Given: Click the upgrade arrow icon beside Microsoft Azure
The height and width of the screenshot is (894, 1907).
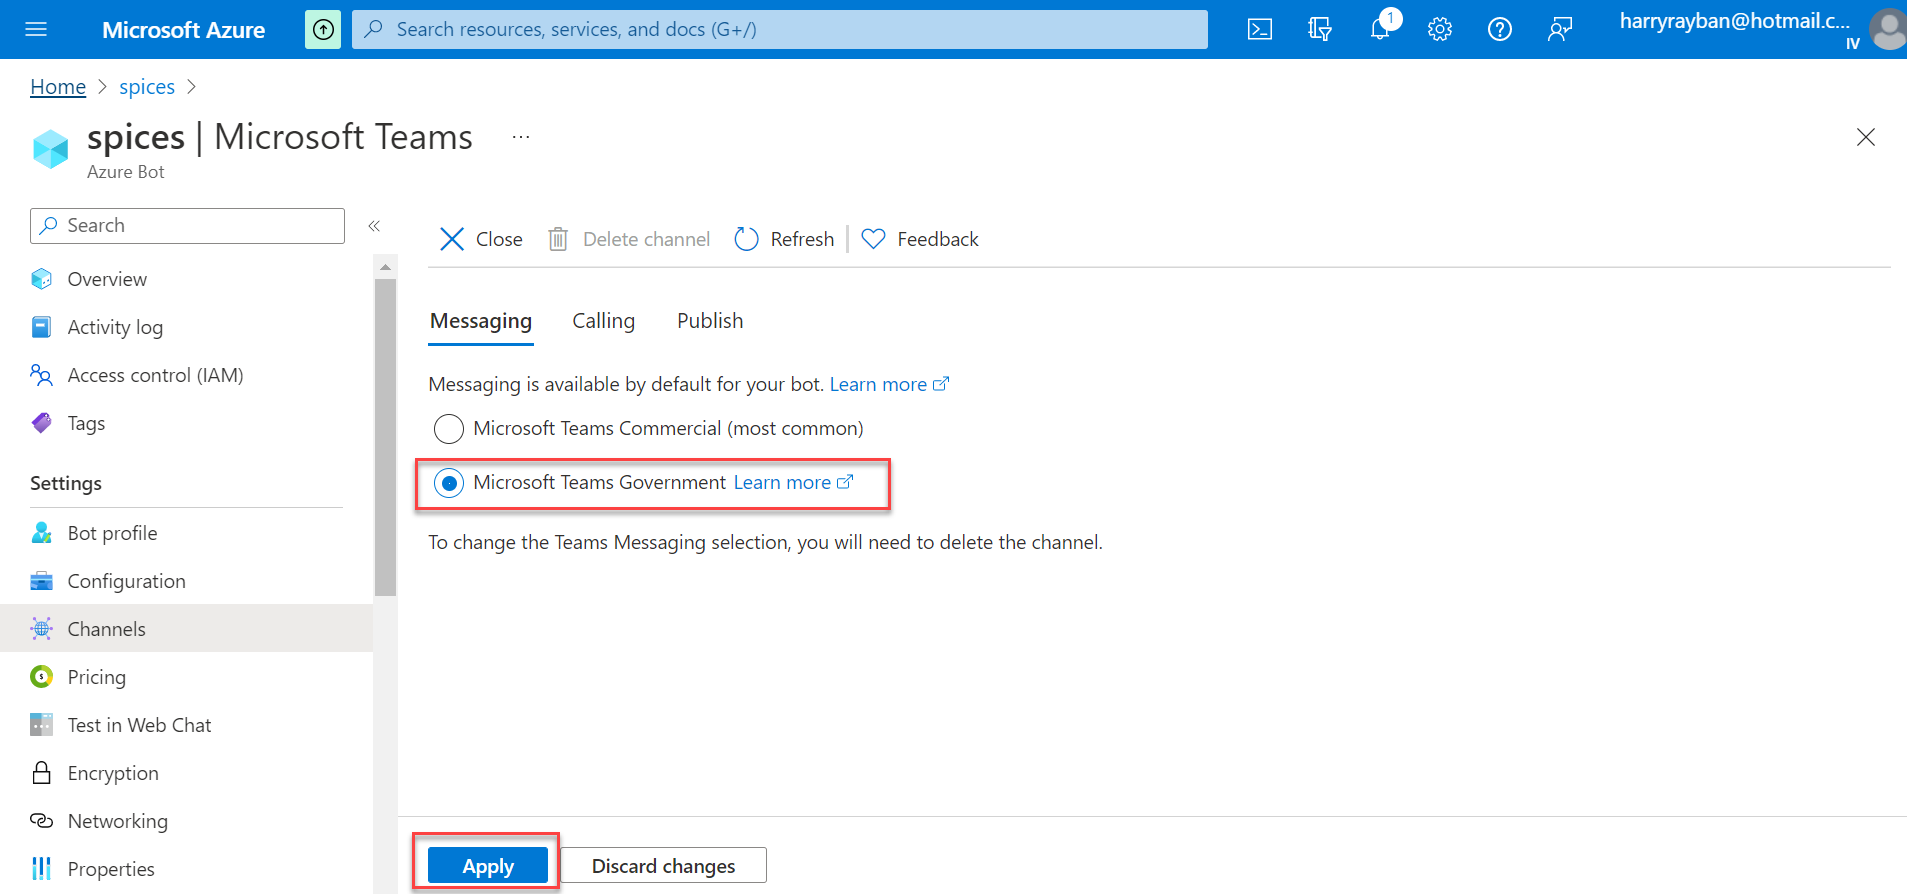Looking at the screenshot, I should [323, 29].
